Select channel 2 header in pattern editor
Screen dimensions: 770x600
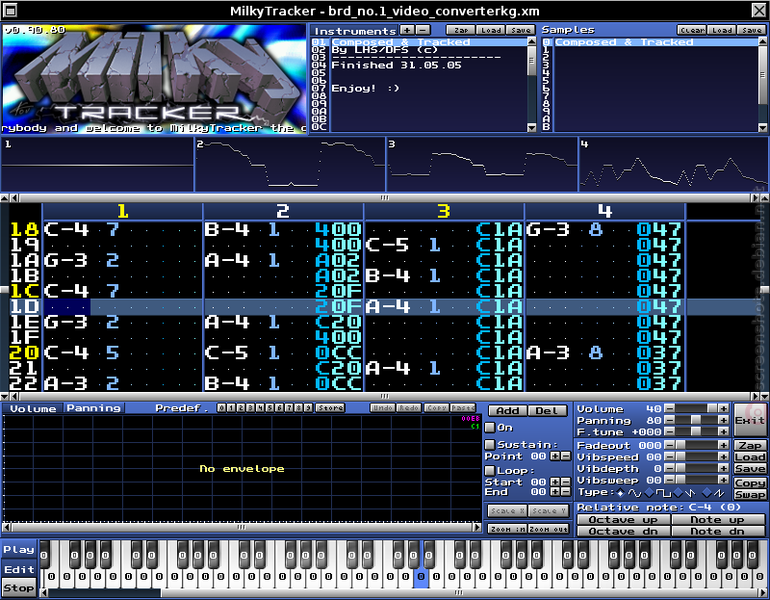283,212
